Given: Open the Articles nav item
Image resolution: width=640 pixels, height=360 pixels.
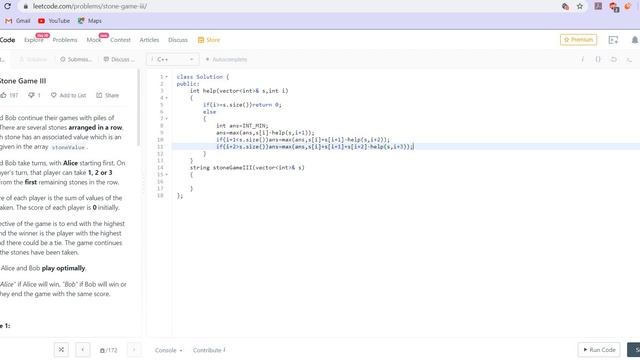Looking at the screenshot, I should pyautogui.click(x=149, y=40).
